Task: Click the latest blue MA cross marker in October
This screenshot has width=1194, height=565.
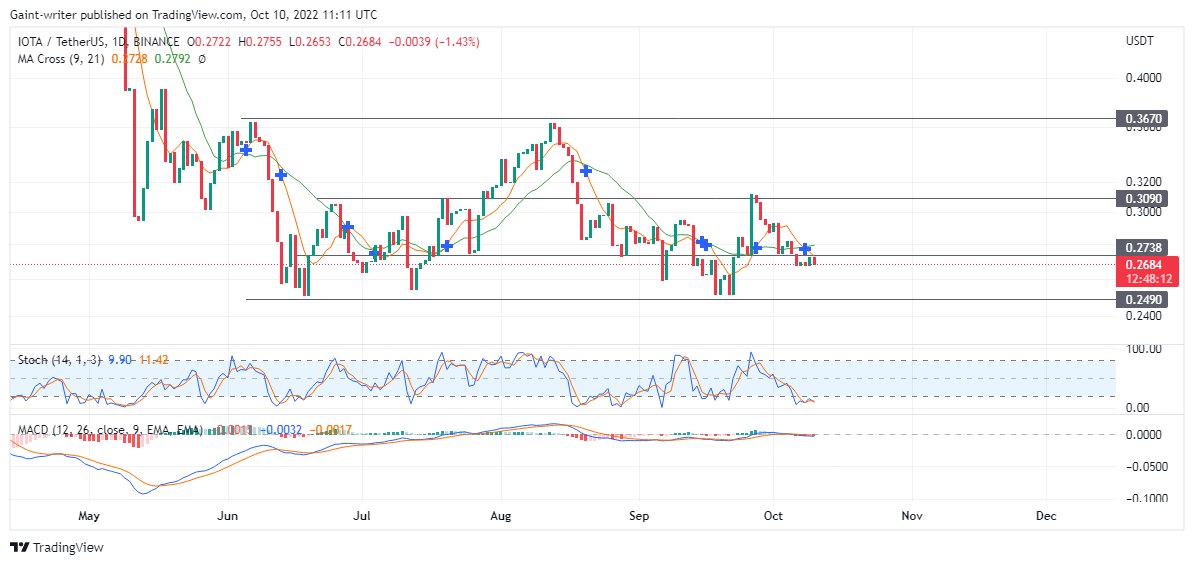Action: 805,248
